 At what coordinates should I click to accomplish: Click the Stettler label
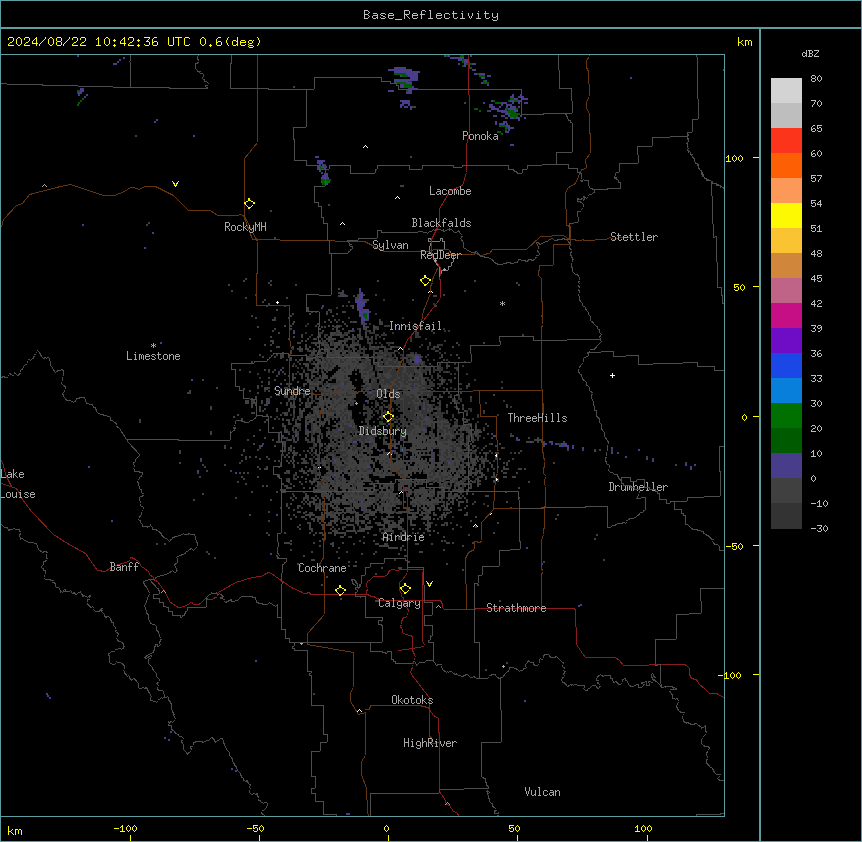point(634,237)
